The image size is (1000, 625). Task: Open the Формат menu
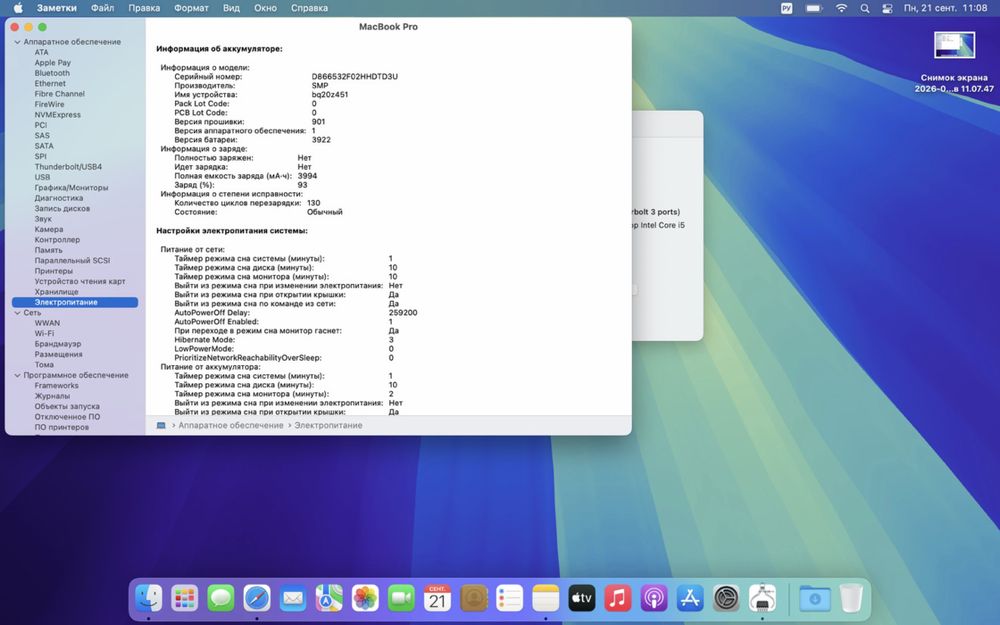coord(191,8)
